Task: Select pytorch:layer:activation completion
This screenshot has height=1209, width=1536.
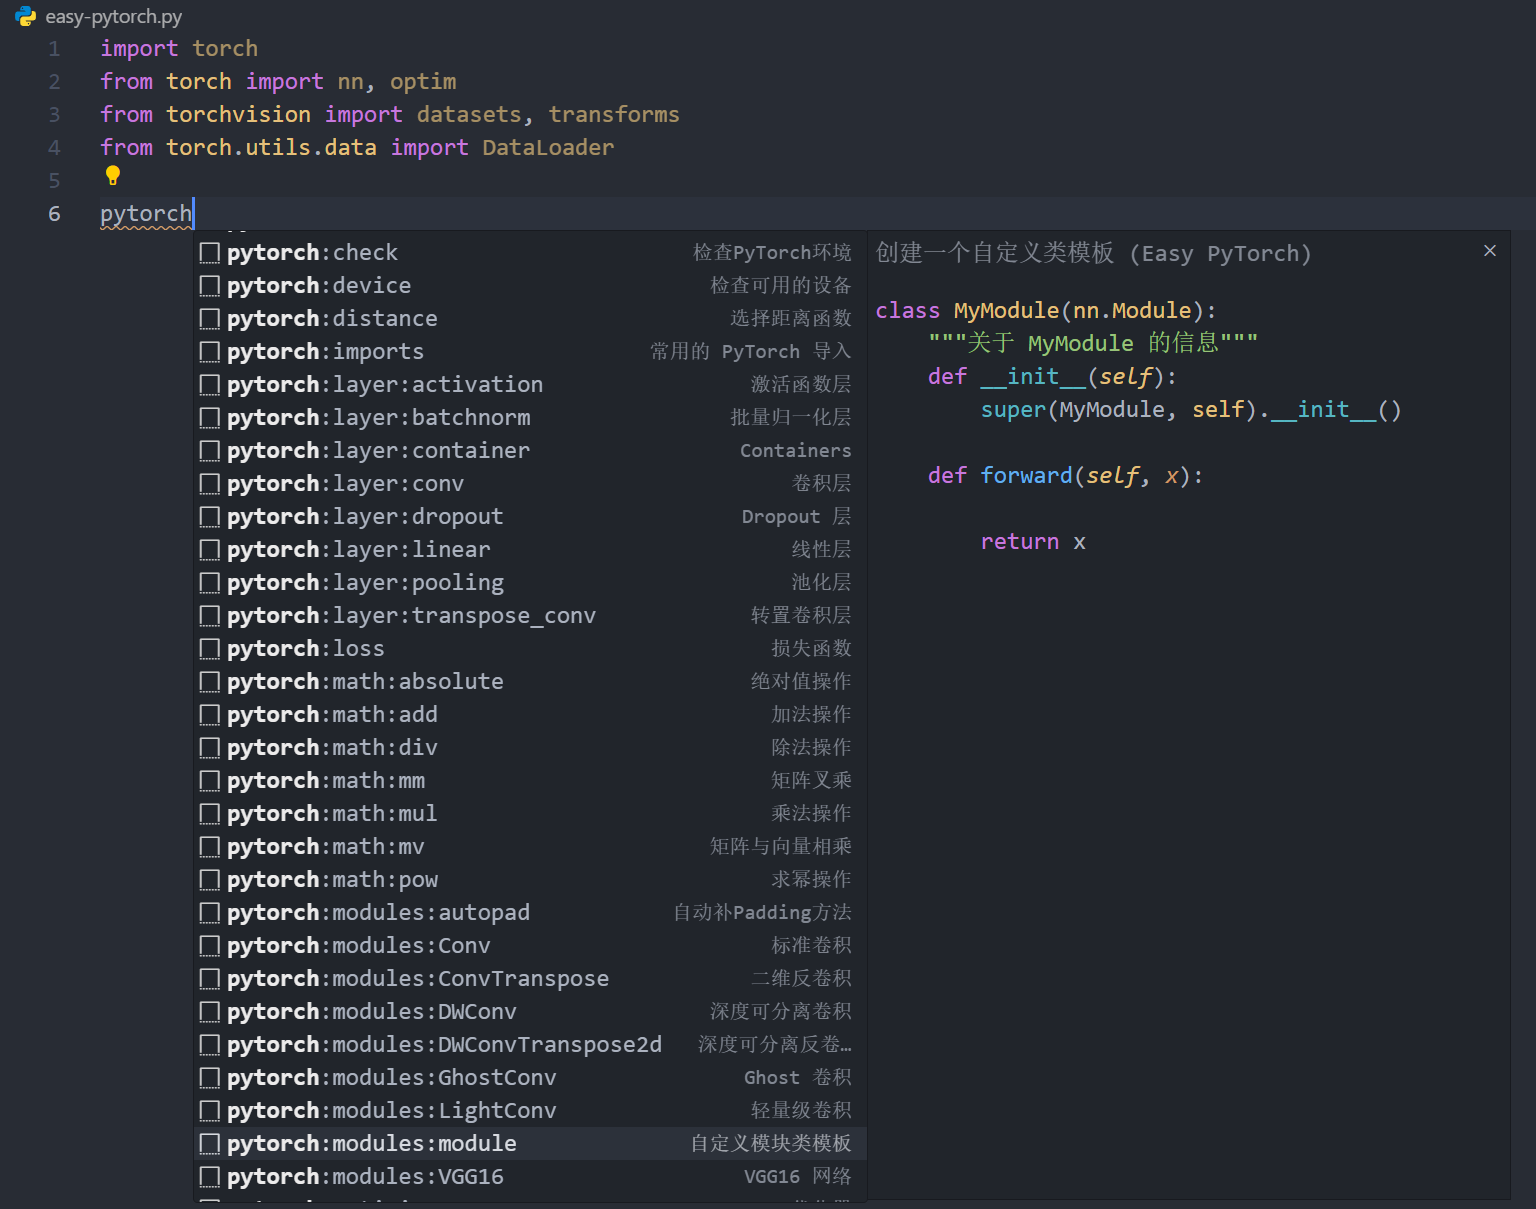Action: 530,385
